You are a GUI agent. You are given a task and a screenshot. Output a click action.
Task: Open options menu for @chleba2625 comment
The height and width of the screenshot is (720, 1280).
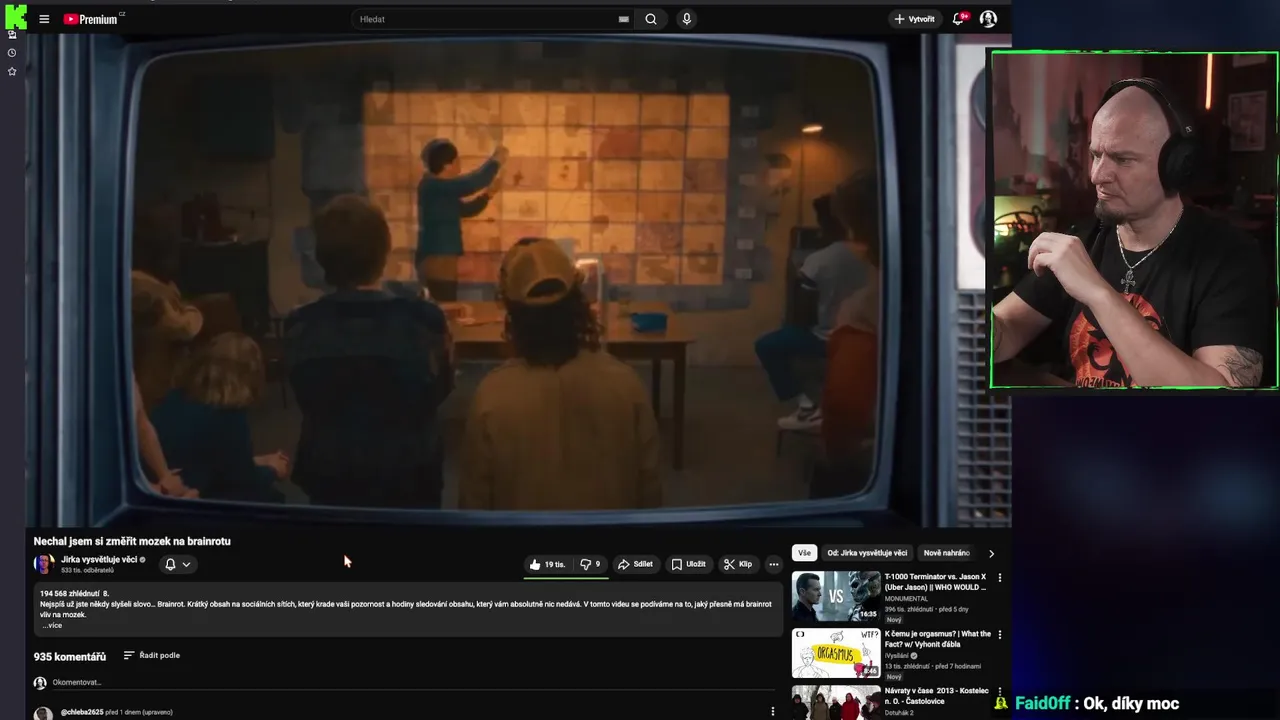[772, 712]
